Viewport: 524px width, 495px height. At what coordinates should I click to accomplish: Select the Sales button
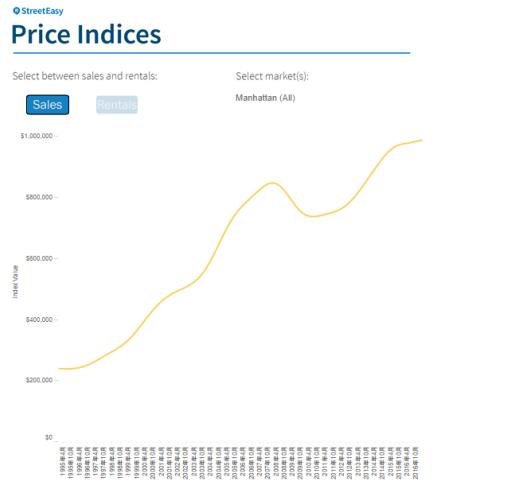[x=47, y=105]
